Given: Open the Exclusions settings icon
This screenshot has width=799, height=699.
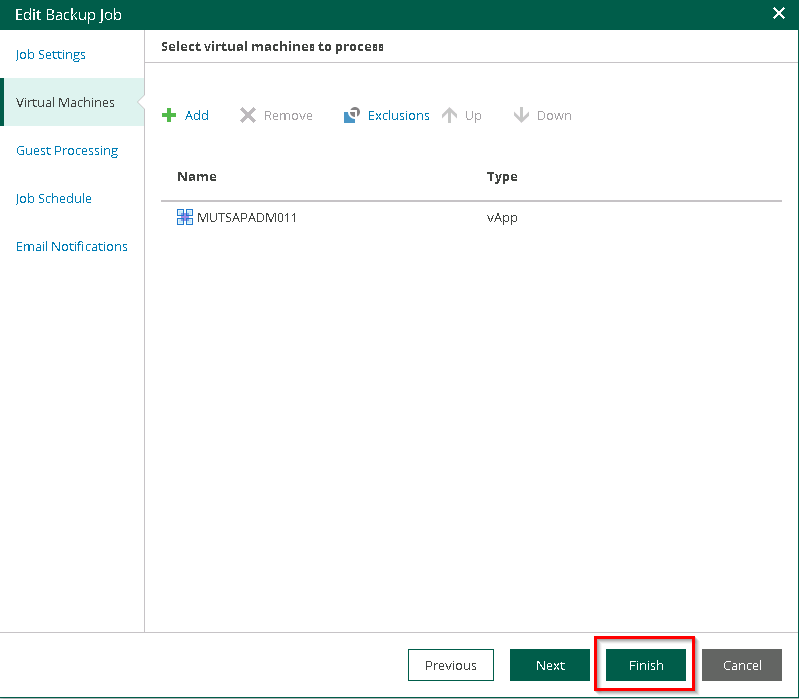Looking at the screenshot, I should (x=351, y=116).
